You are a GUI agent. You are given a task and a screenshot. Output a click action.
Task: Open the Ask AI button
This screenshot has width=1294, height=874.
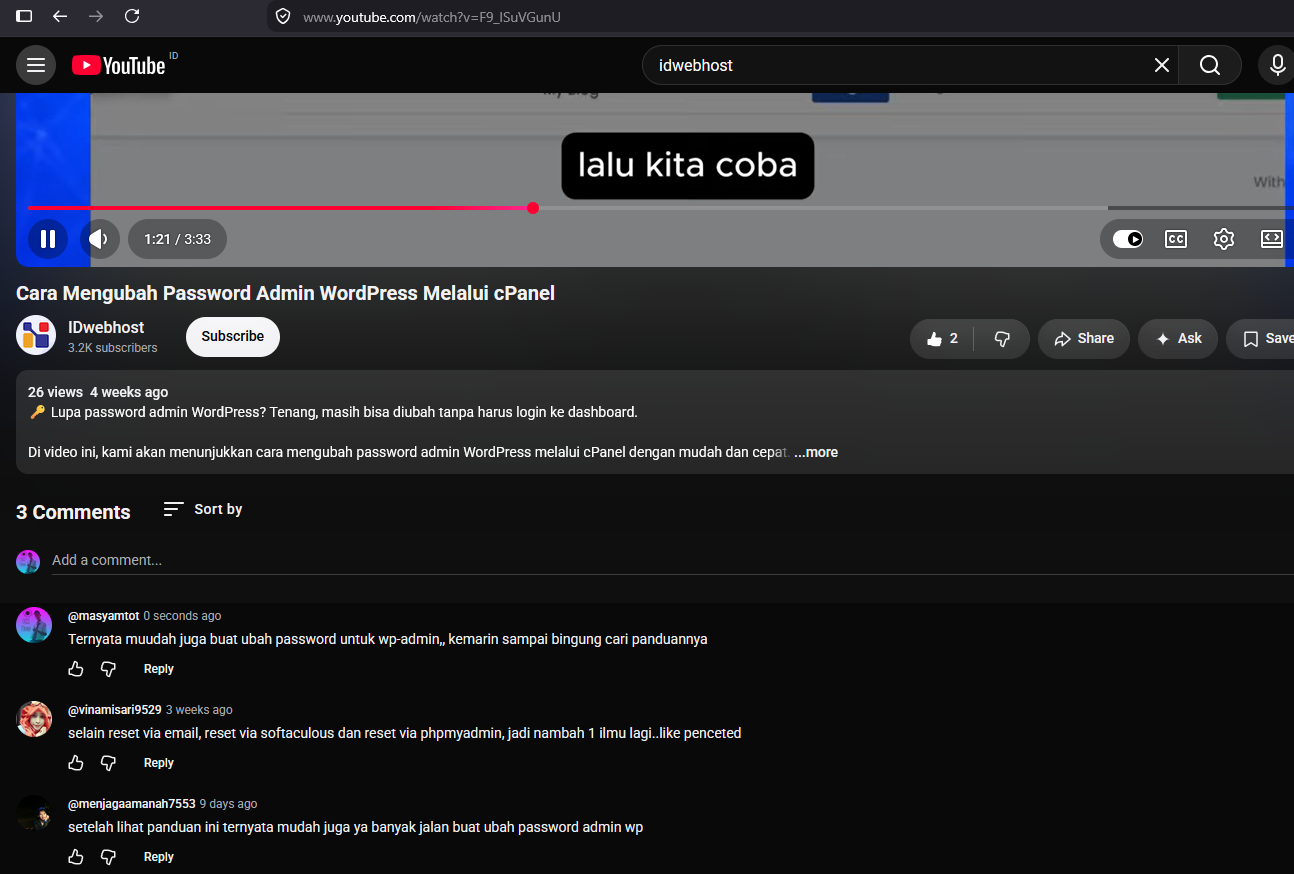pos(1178,339)
